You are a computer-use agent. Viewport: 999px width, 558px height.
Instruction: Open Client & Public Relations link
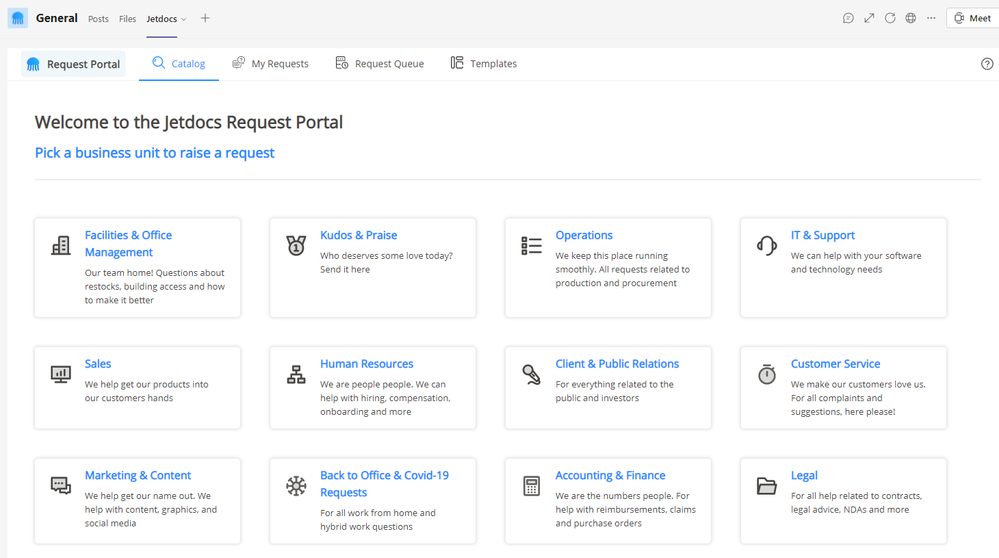(617, 364)
